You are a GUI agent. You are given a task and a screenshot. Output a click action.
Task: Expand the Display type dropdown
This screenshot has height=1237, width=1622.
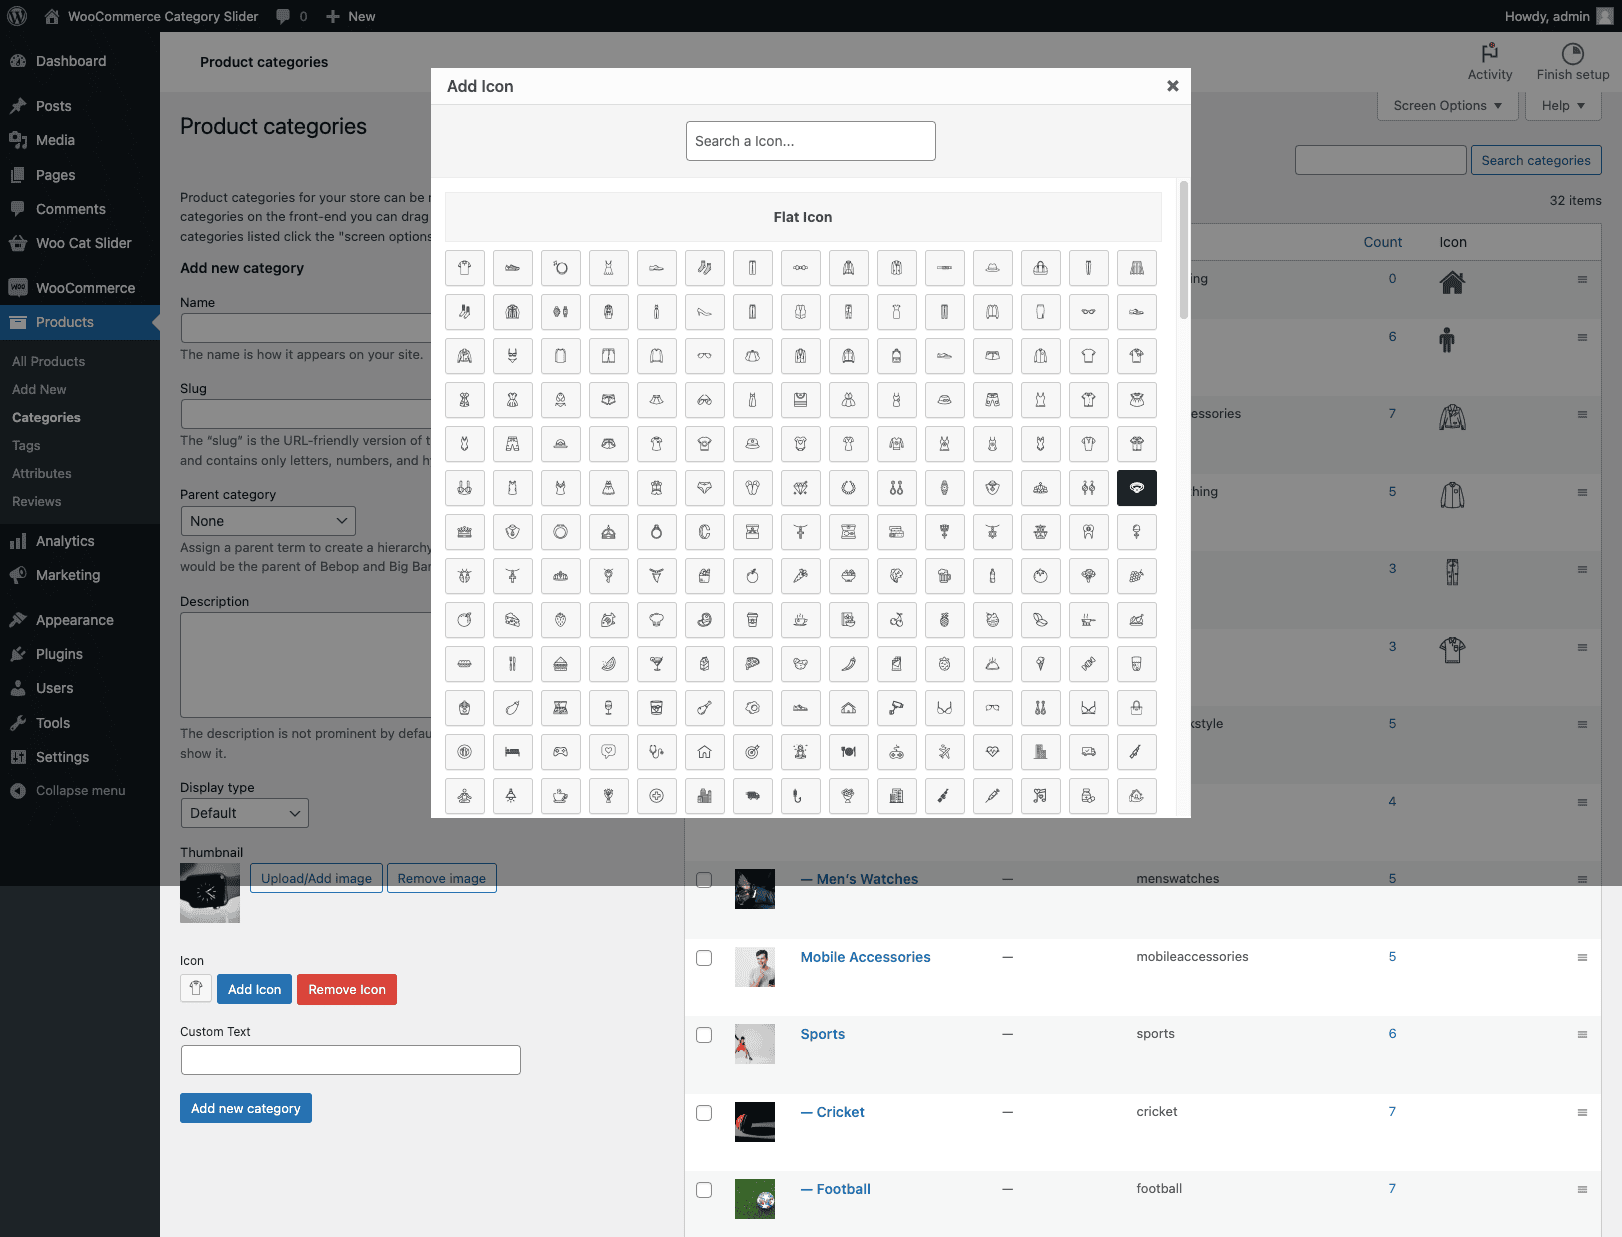click(244, 813)
